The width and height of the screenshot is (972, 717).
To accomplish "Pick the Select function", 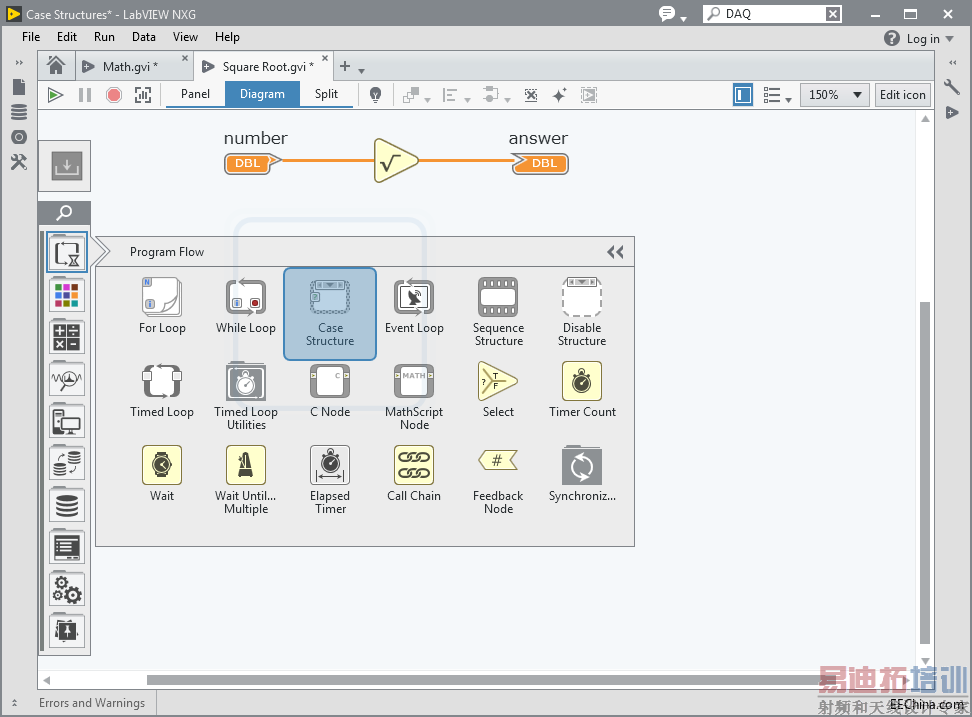I will click(x=498, y=390).
